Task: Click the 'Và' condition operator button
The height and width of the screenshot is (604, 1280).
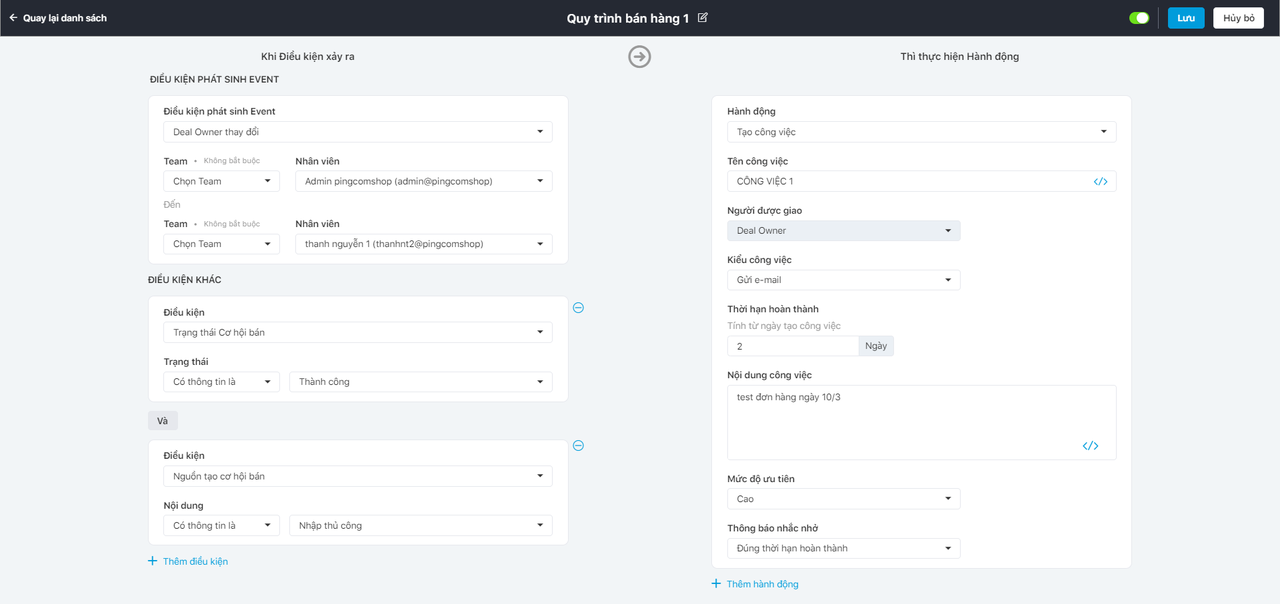Action: pos(162,421)
